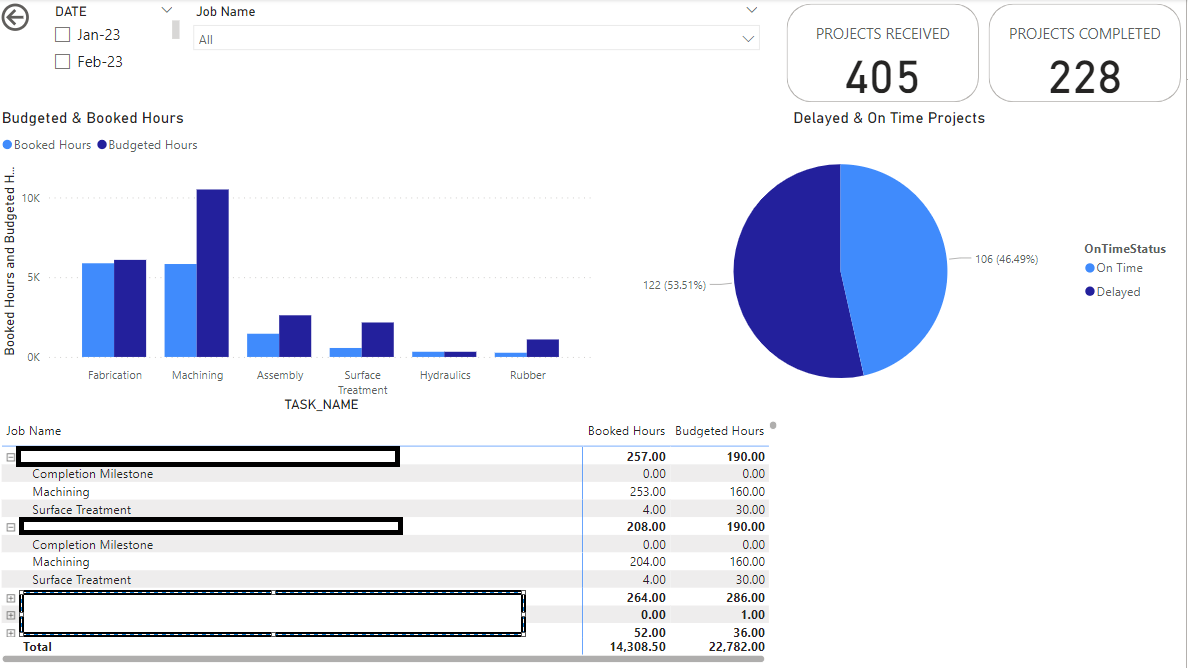
Task: Tick the Feb-23 date checkbox
Action: (63, 62)
